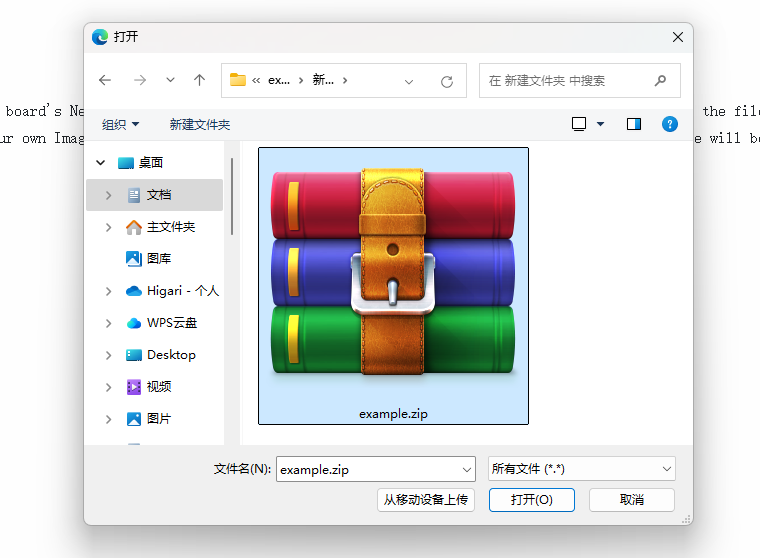Refresh the current folder view
This screenshot has width=760, height=558.
click(446, 81)
